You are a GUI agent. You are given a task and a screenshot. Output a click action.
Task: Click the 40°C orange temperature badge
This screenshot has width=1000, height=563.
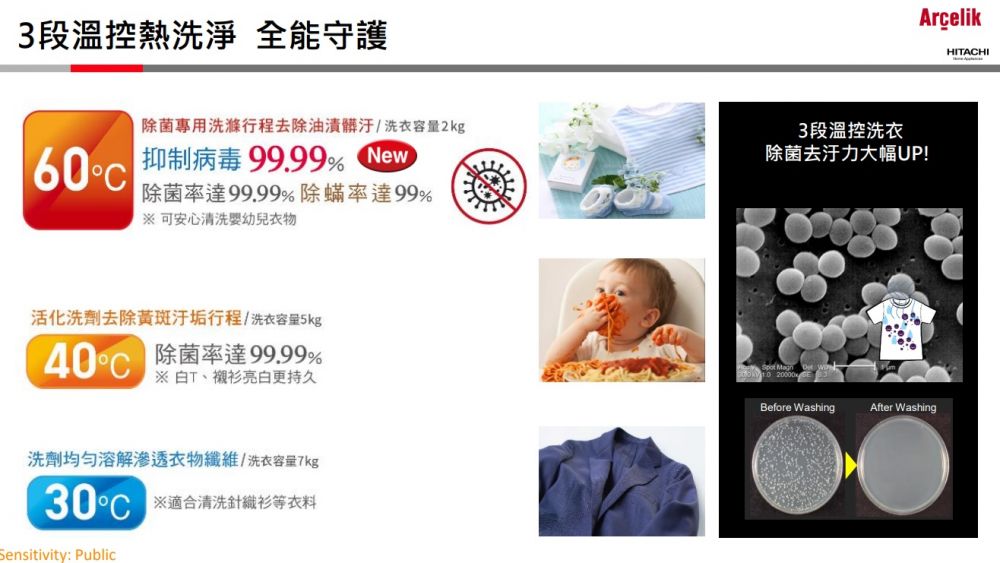point(85,362)
